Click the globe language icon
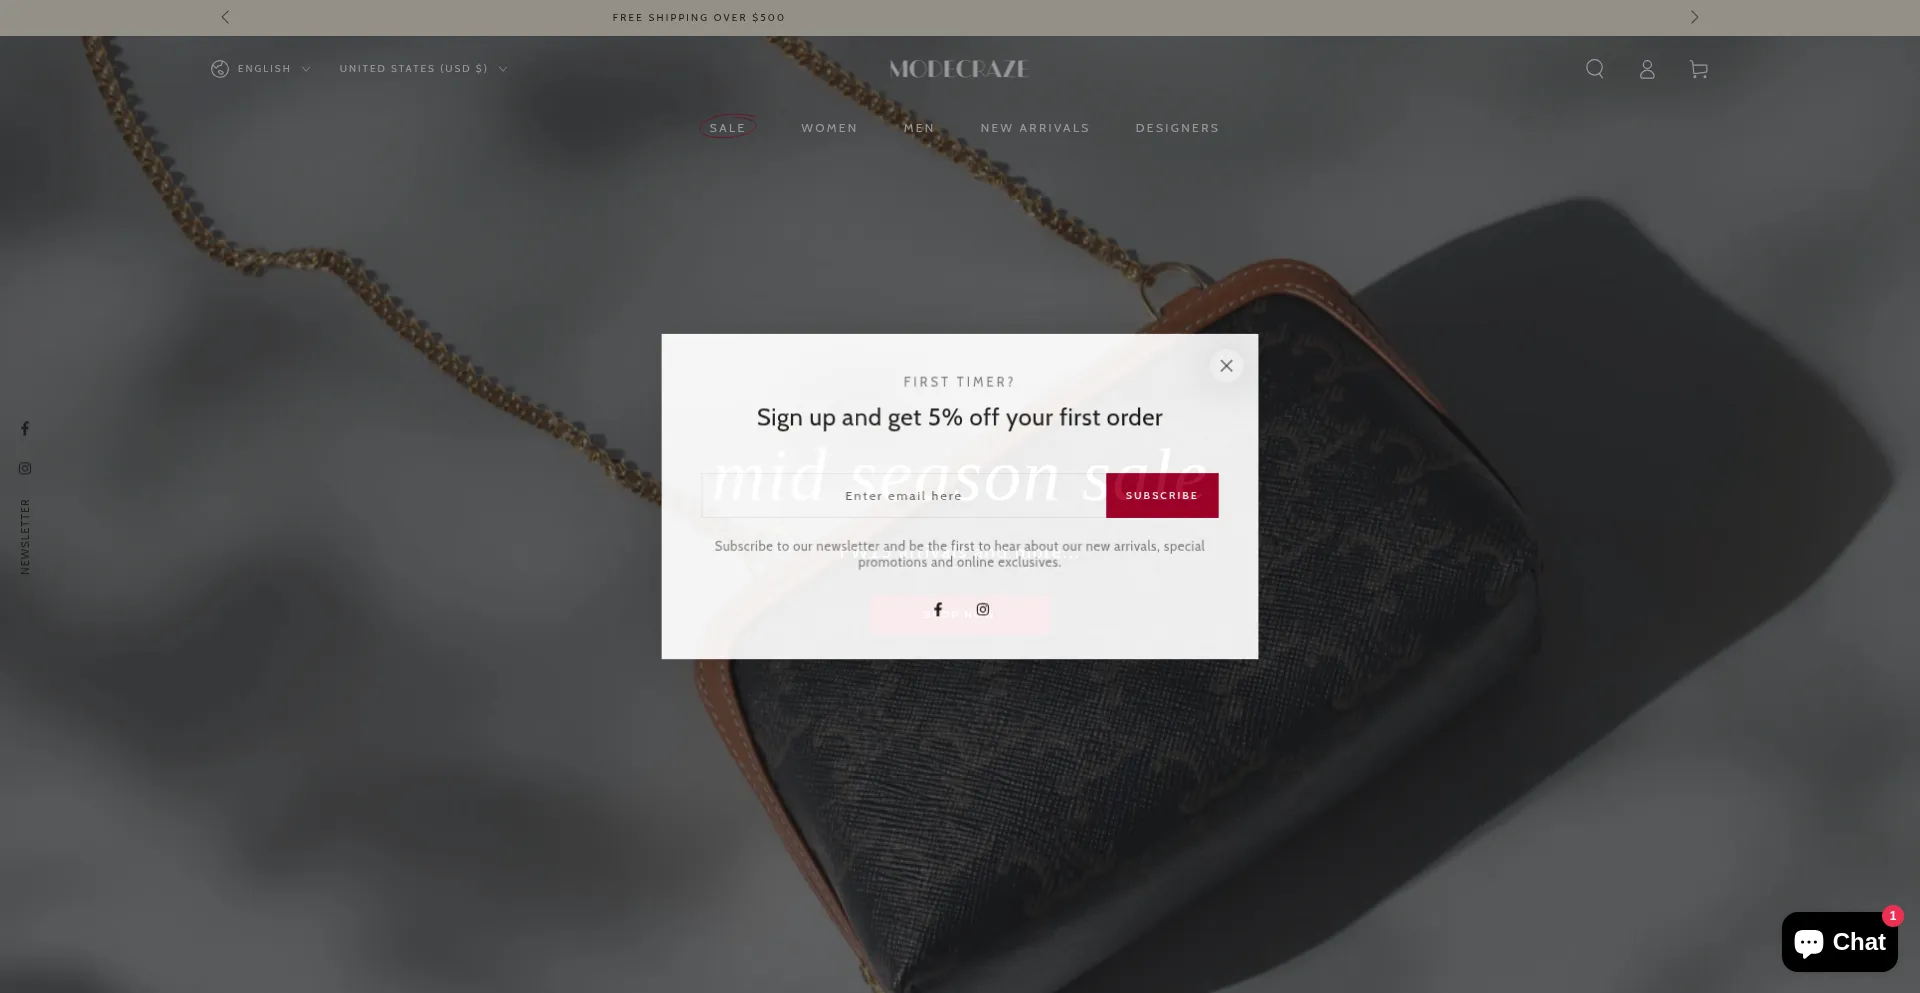The width and height of the screenshot is (1920, 993). [x=220, y=69]
